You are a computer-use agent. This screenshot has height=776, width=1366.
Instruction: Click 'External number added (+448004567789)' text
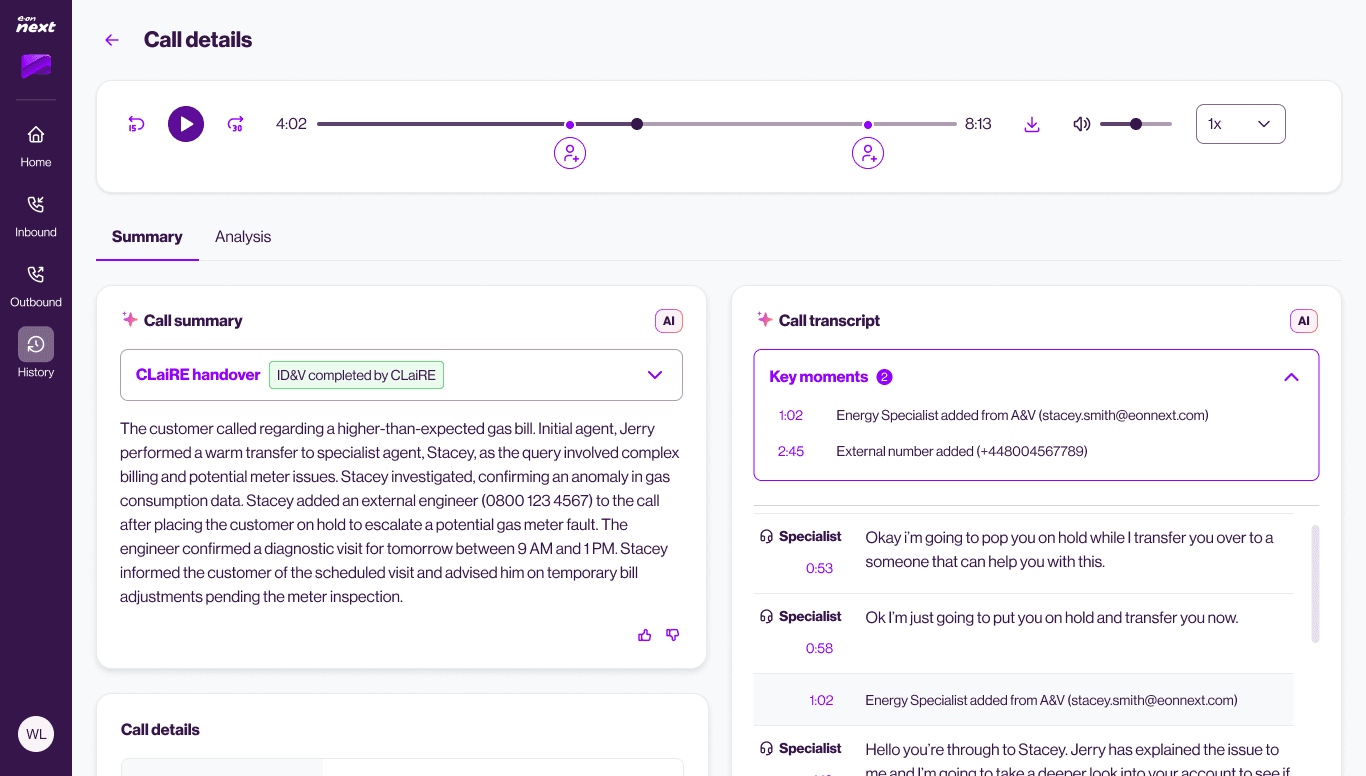click(x=962, y=451)
